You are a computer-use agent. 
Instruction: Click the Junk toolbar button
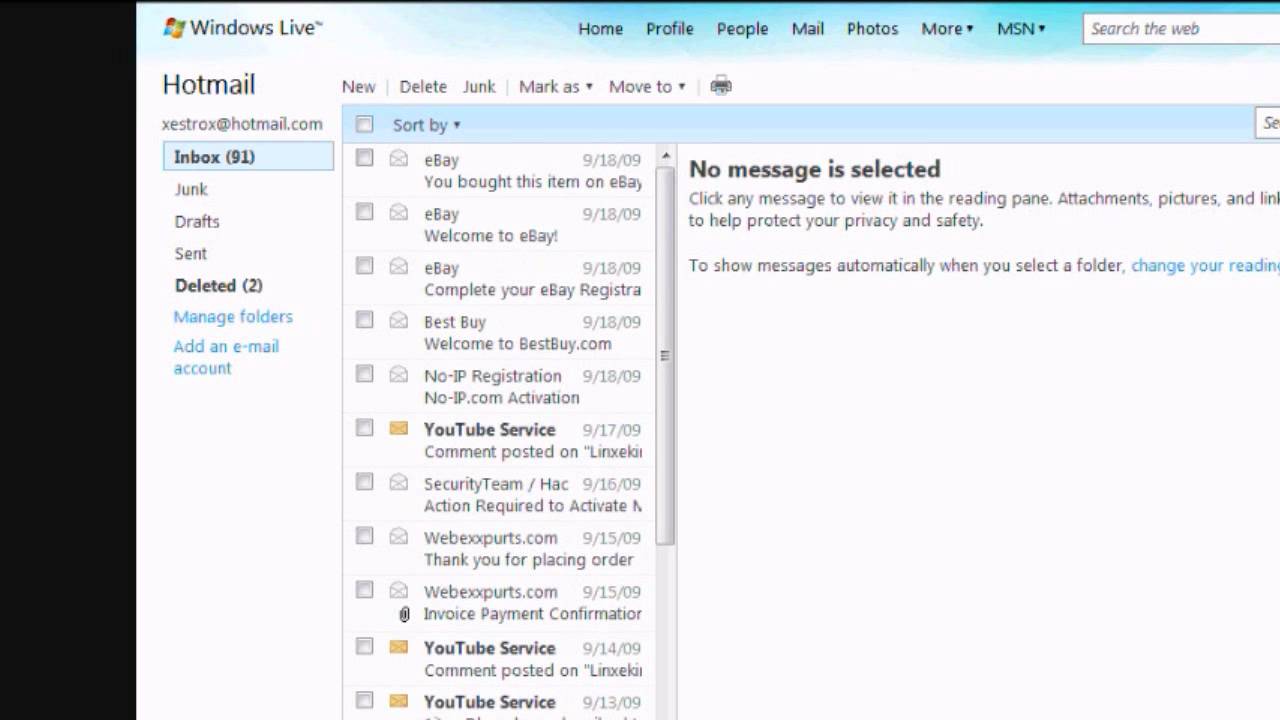(x=479, y=87)
